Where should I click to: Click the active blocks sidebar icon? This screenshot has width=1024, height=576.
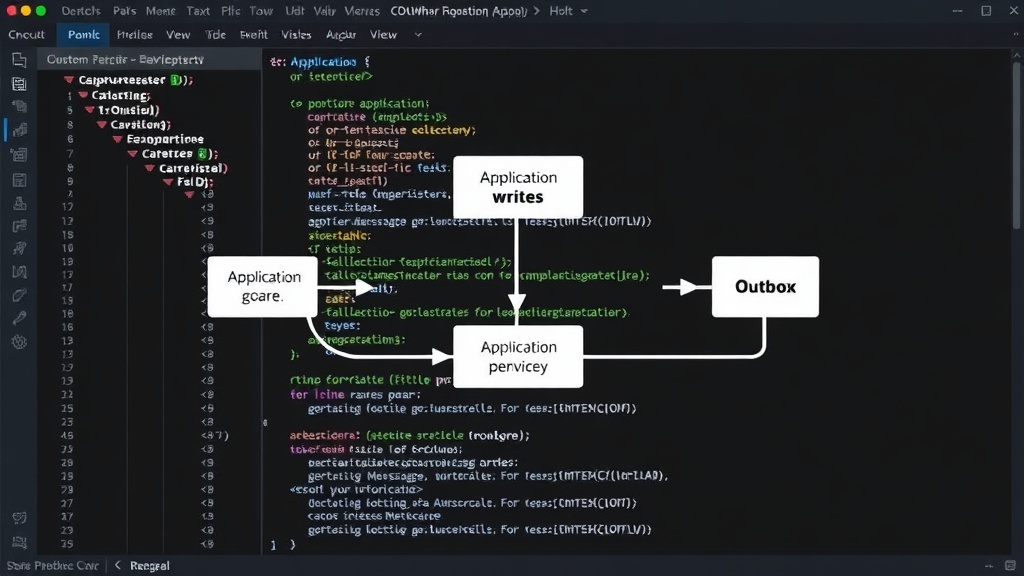[19, 130]
